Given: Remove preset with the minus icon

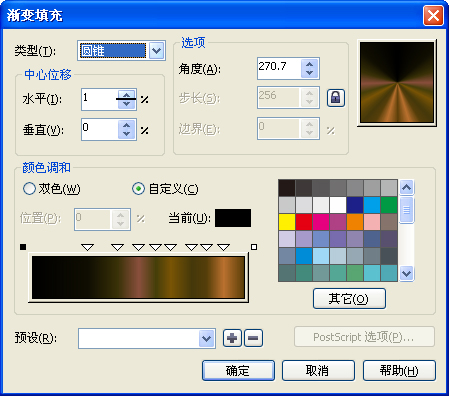Looking at the screenshot, I should pos(253,338).
